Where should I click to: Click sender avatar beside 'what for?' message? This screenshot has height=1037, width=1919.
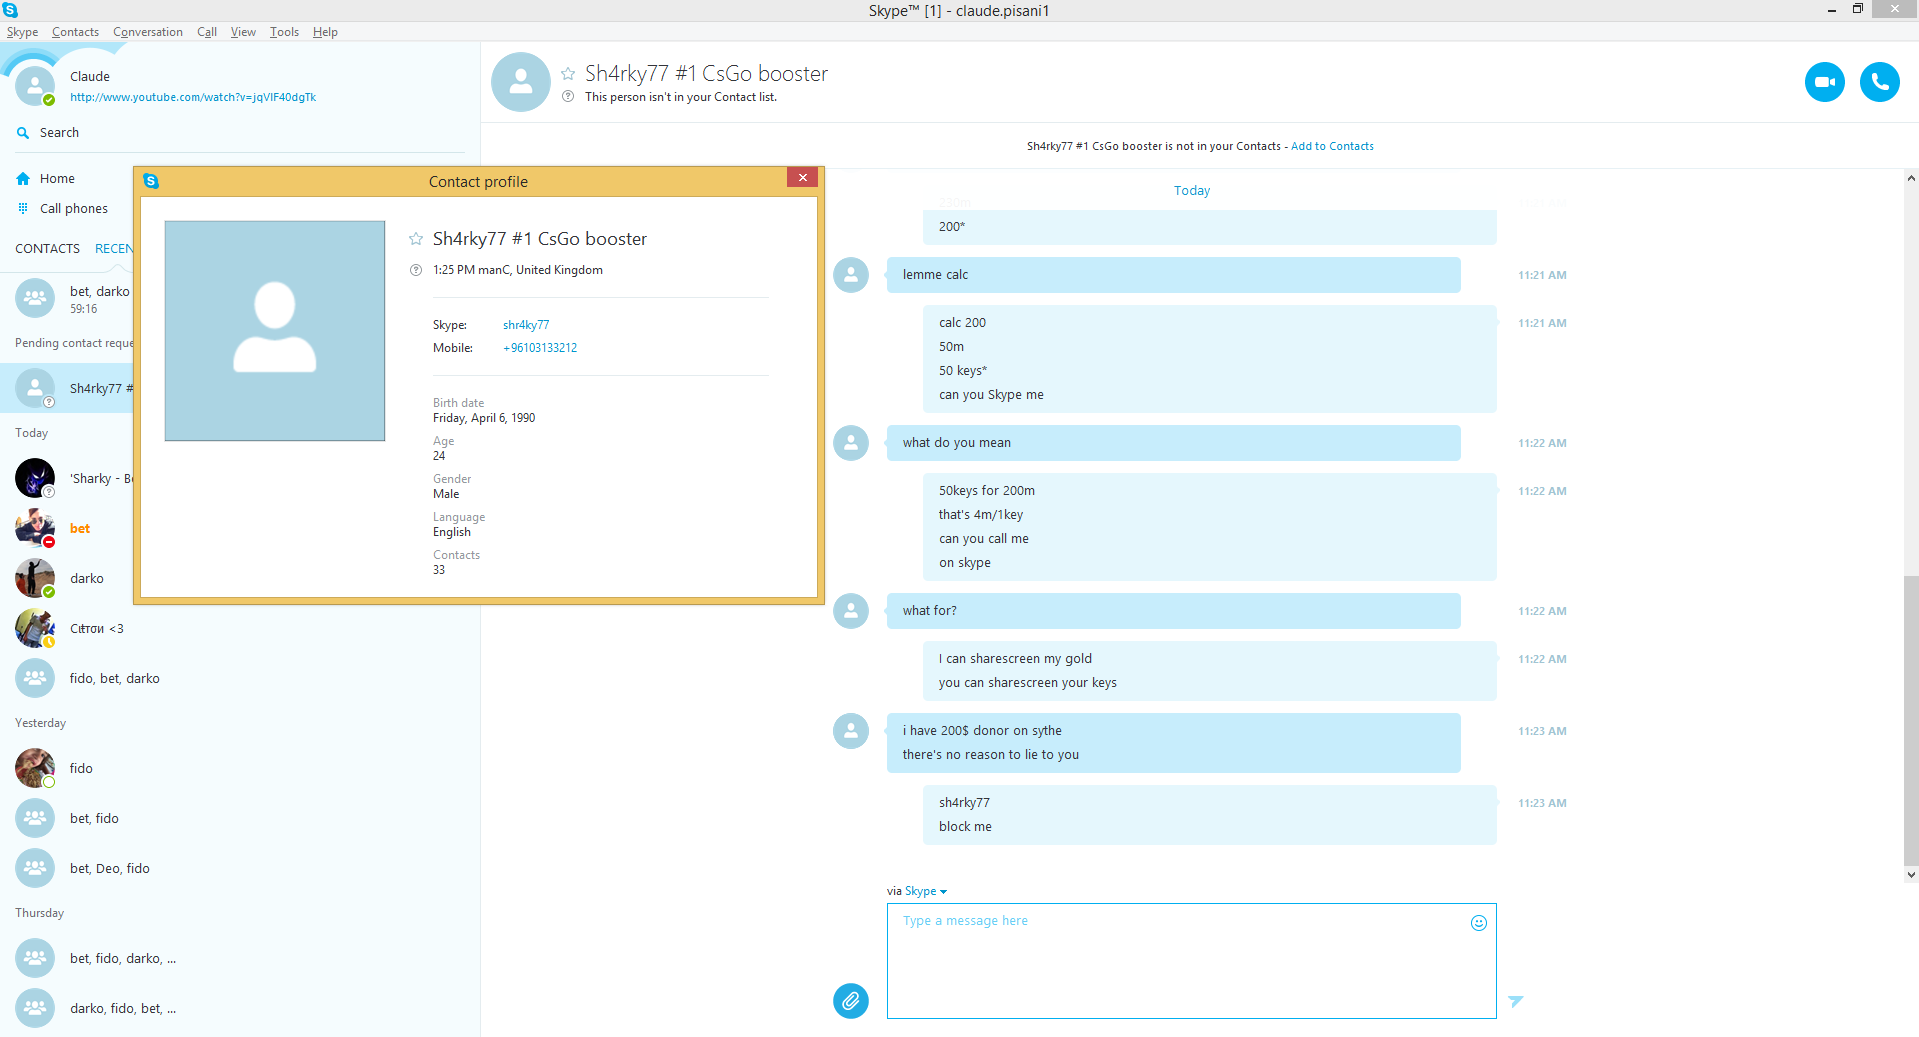point(851,611)
